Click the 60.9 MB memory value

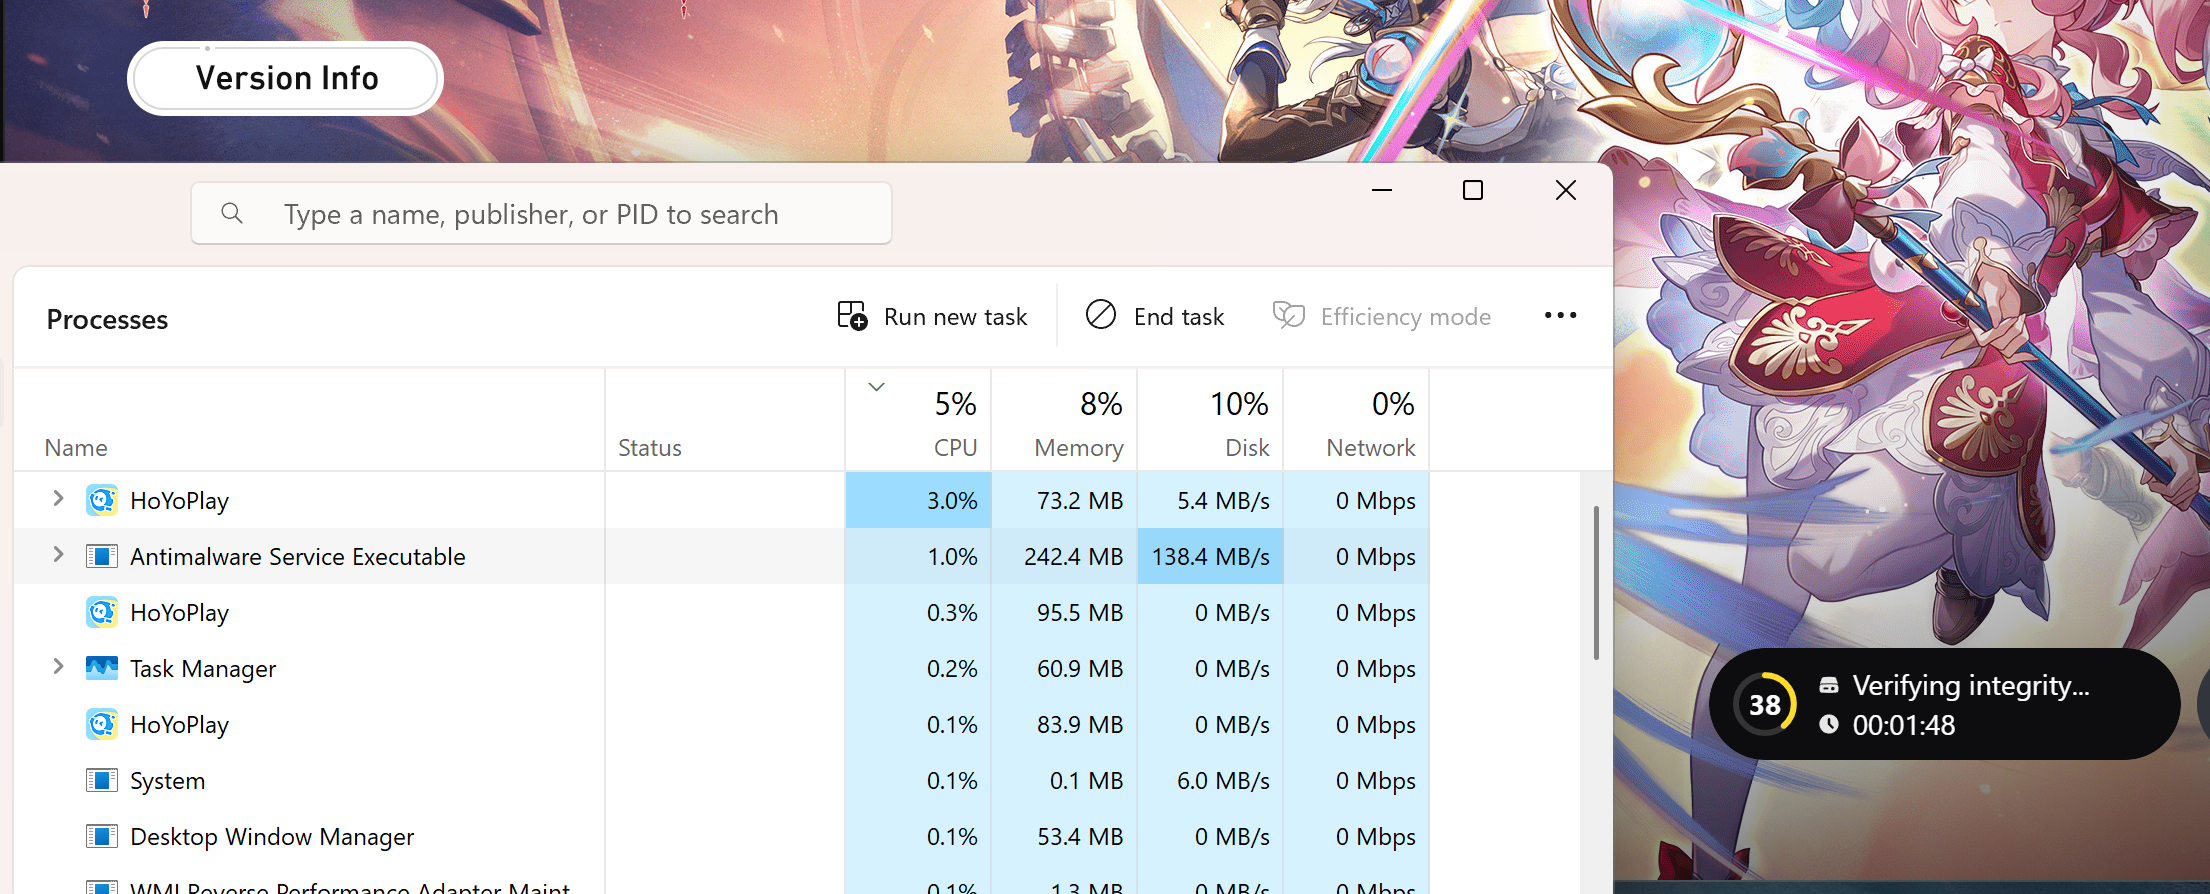tap(1080, 669)
